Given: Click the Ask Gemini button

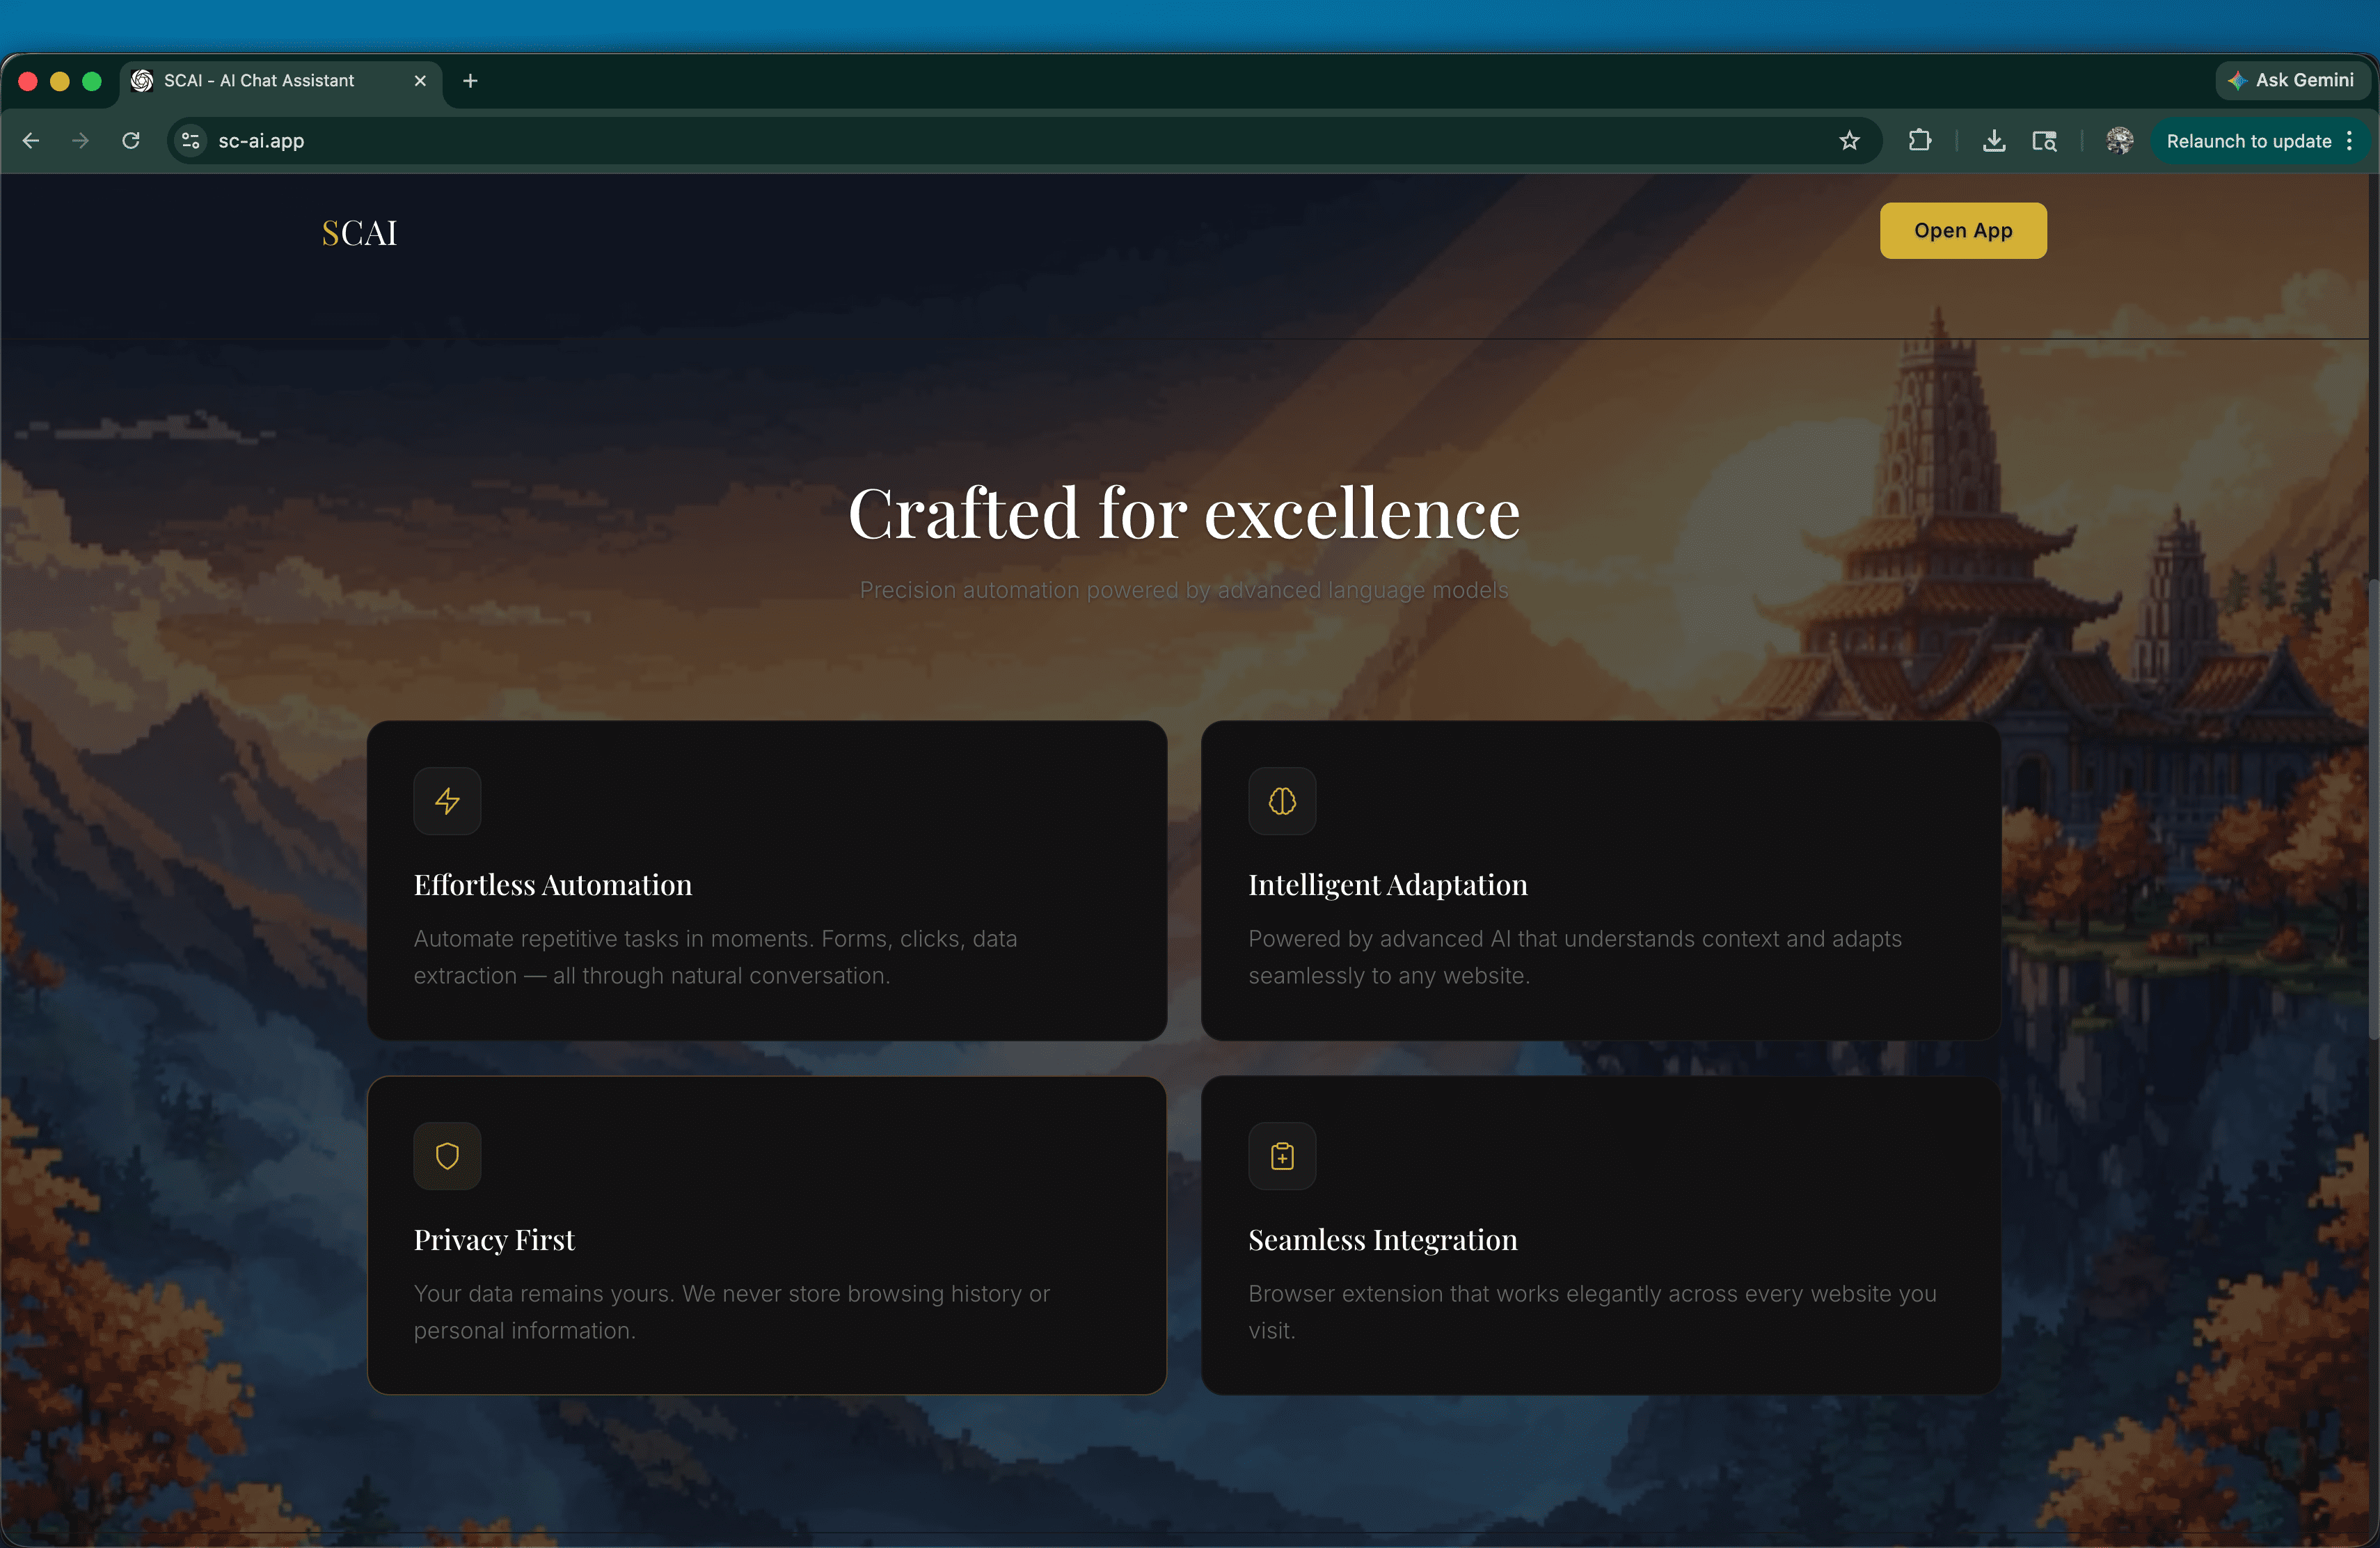Looking at the screenshot, I should (2292, 80).
